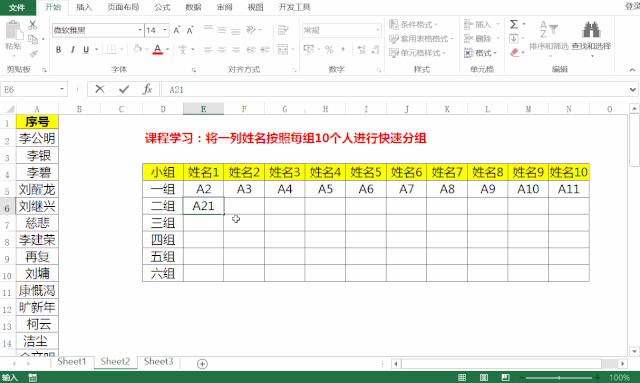Switch to the Developer tab

(x=294, y=7)
